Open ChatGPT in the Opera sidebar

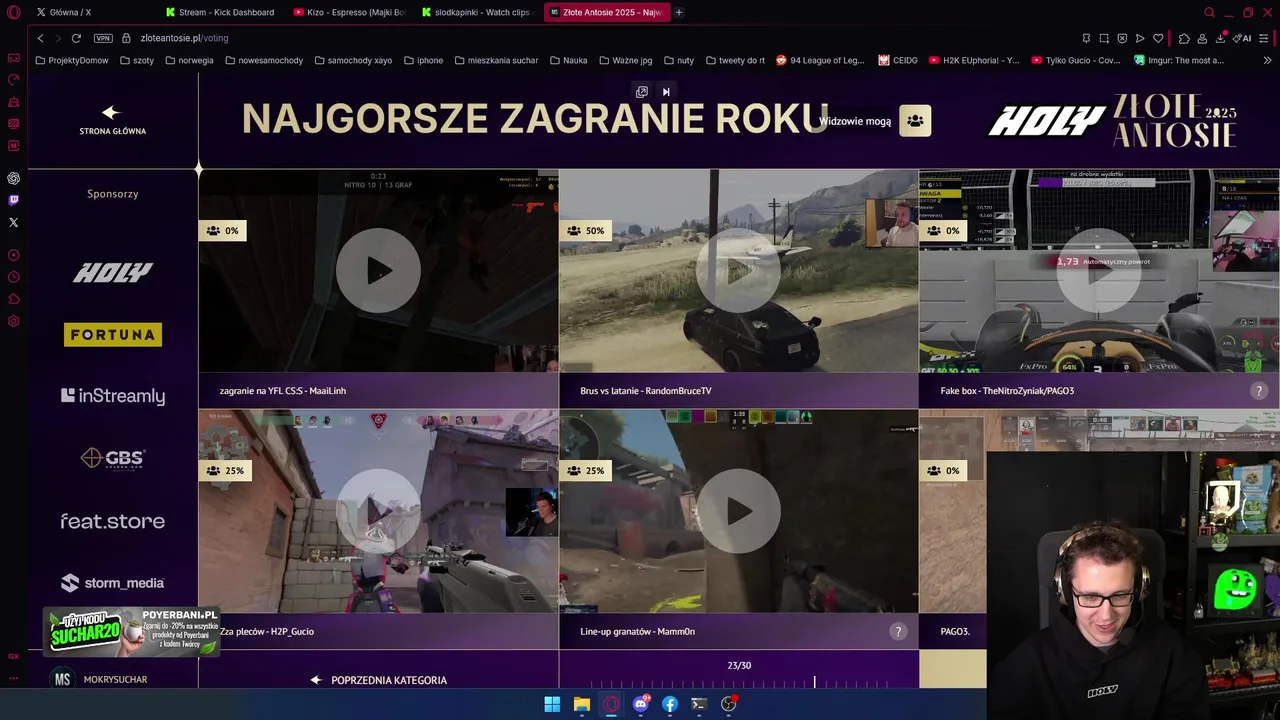pos(14,178)
